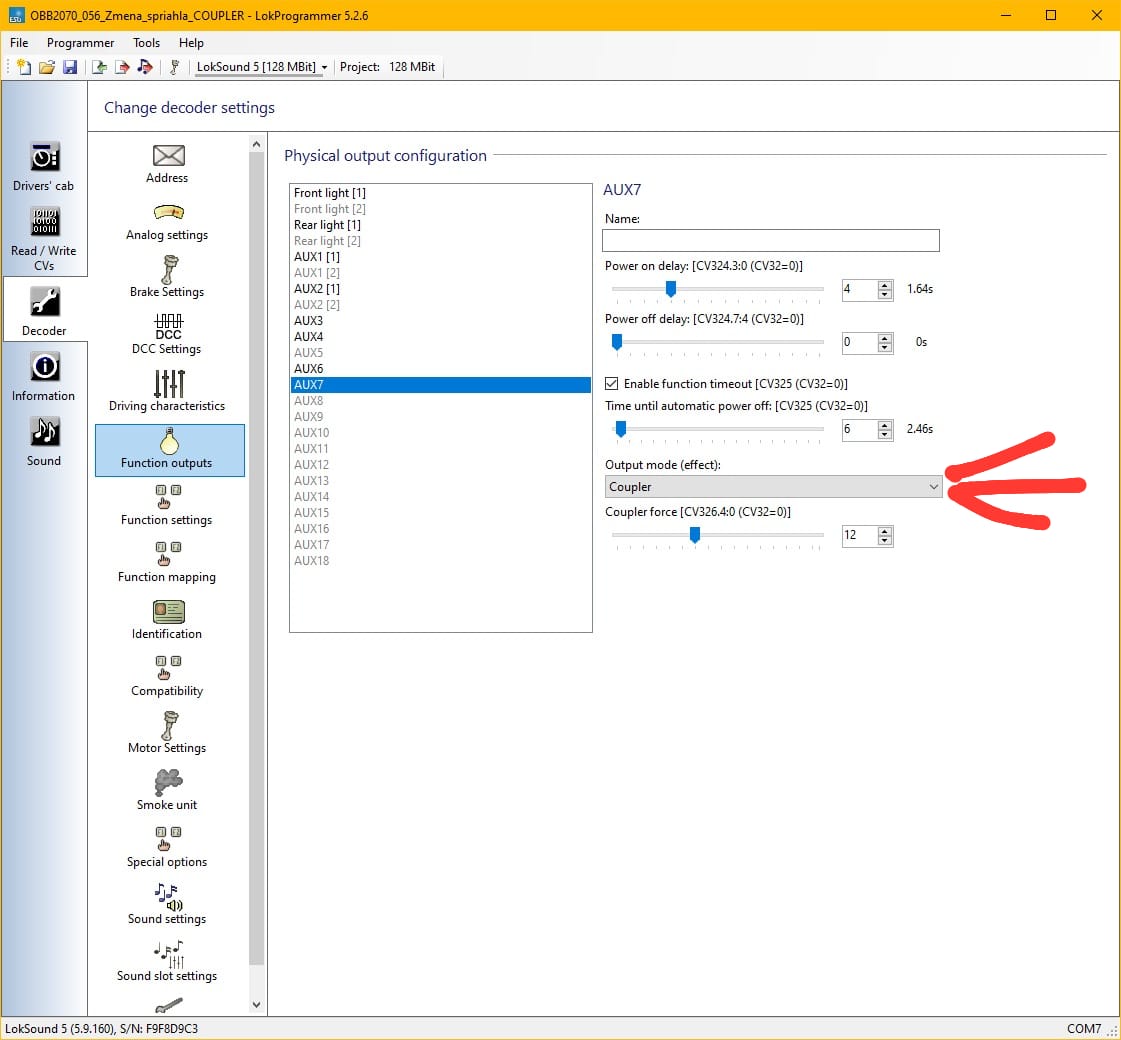The width and height of the screenshot is (1121, 1040).
Task: Open the Sound section in sidebar
Action: pyautogui.click(x=44, y=441)
